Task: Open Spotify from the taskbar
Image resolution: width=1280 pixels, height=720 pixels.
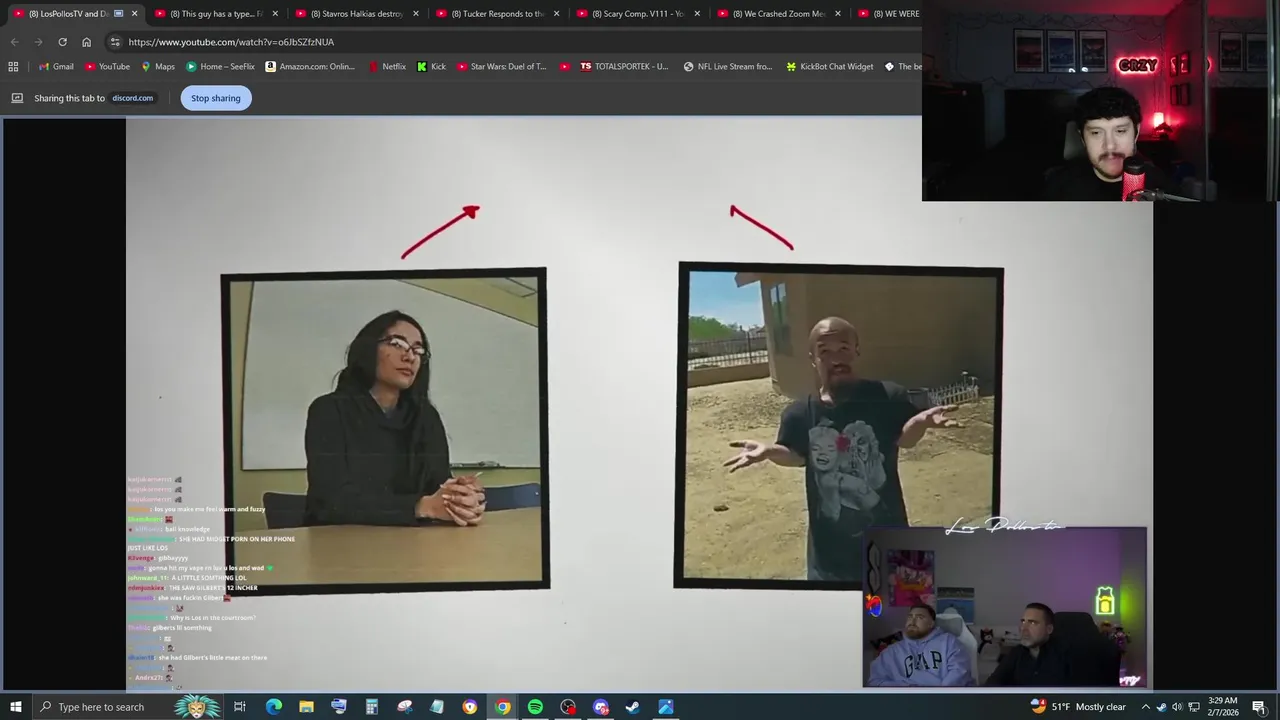Action: click(535, 707)
